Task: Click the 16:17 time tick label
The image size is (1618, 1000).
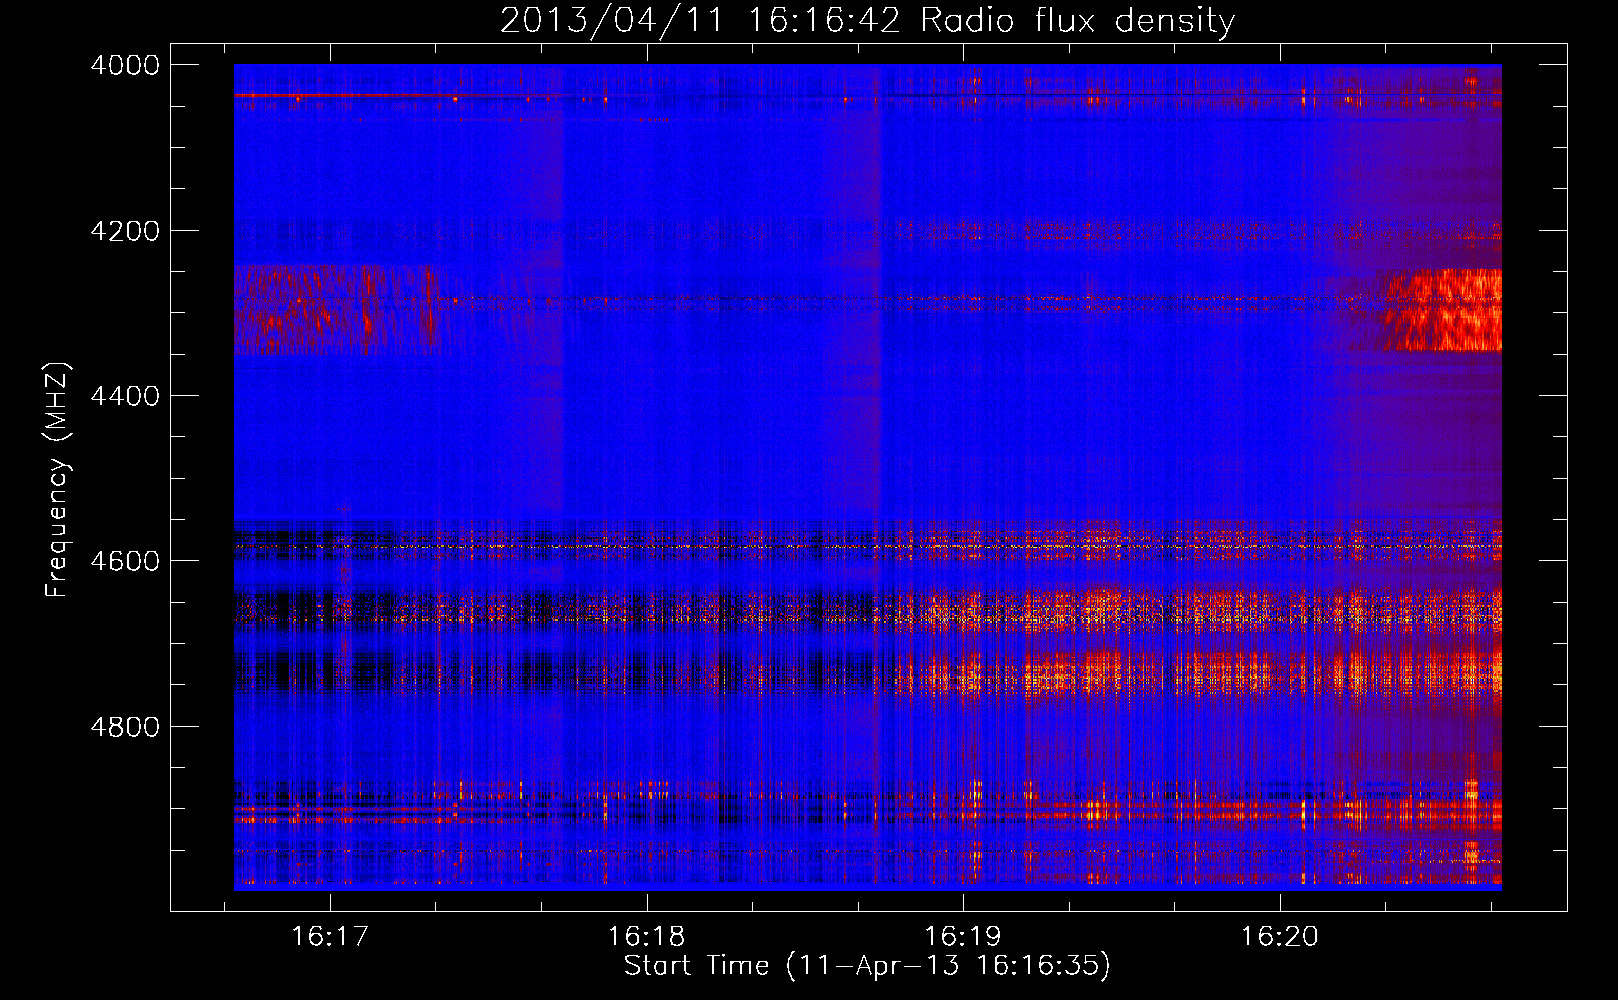Action: [x=330, y=937]
